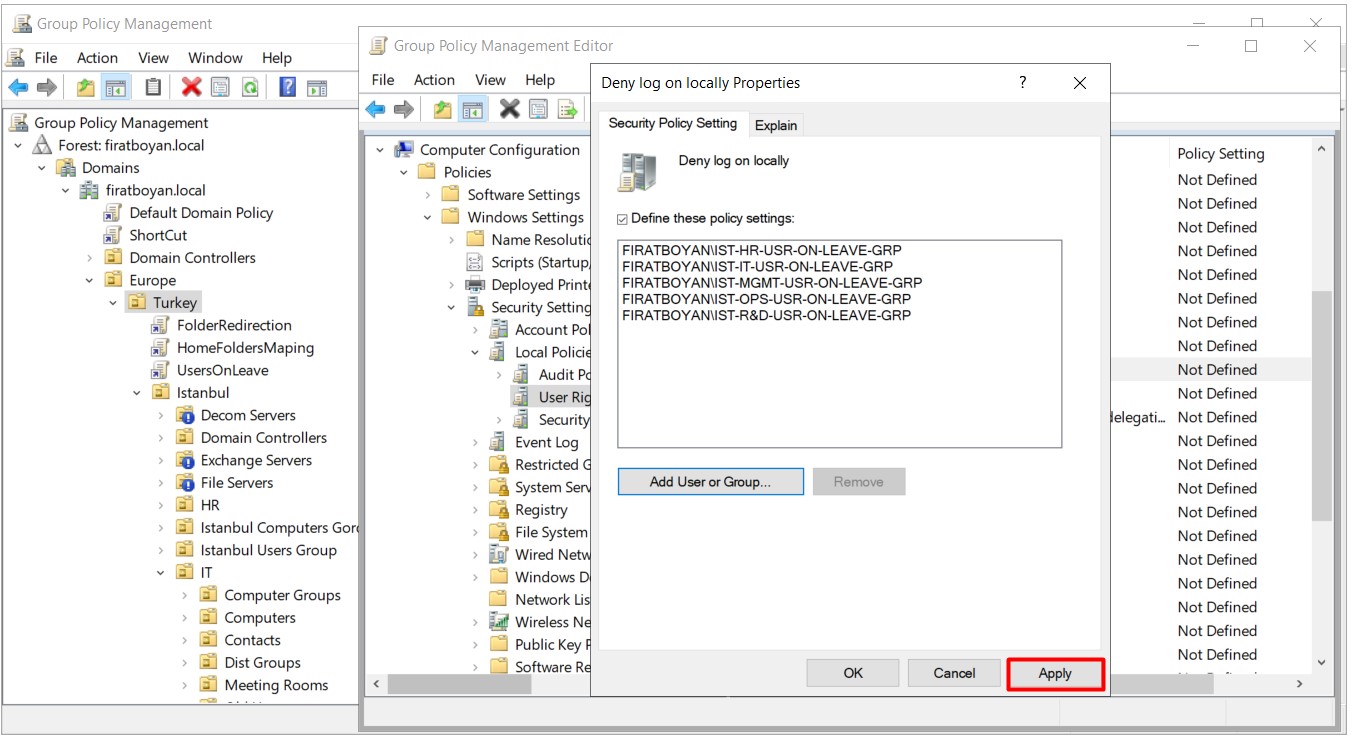Image resolution: width=1353 pixels, height=740 pixels.
Task: Click the greyed Remove button
Action: tap(858, 482)
